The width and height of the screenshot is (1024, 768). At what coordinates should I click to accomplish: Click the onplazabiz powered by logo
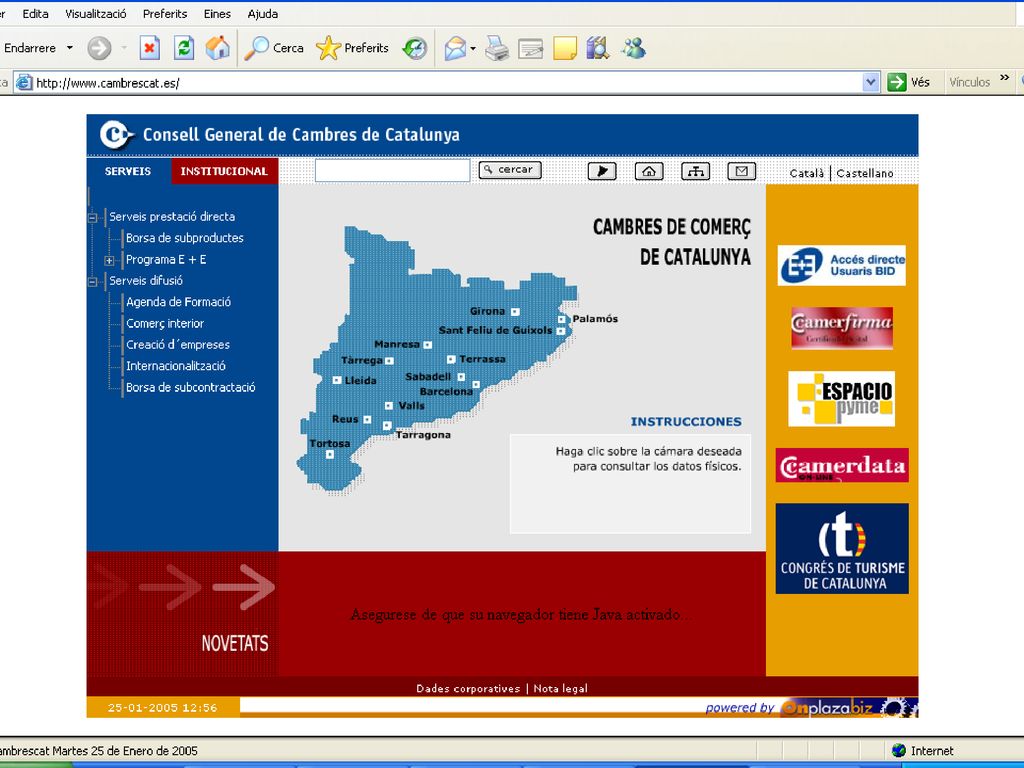[849, 708]
